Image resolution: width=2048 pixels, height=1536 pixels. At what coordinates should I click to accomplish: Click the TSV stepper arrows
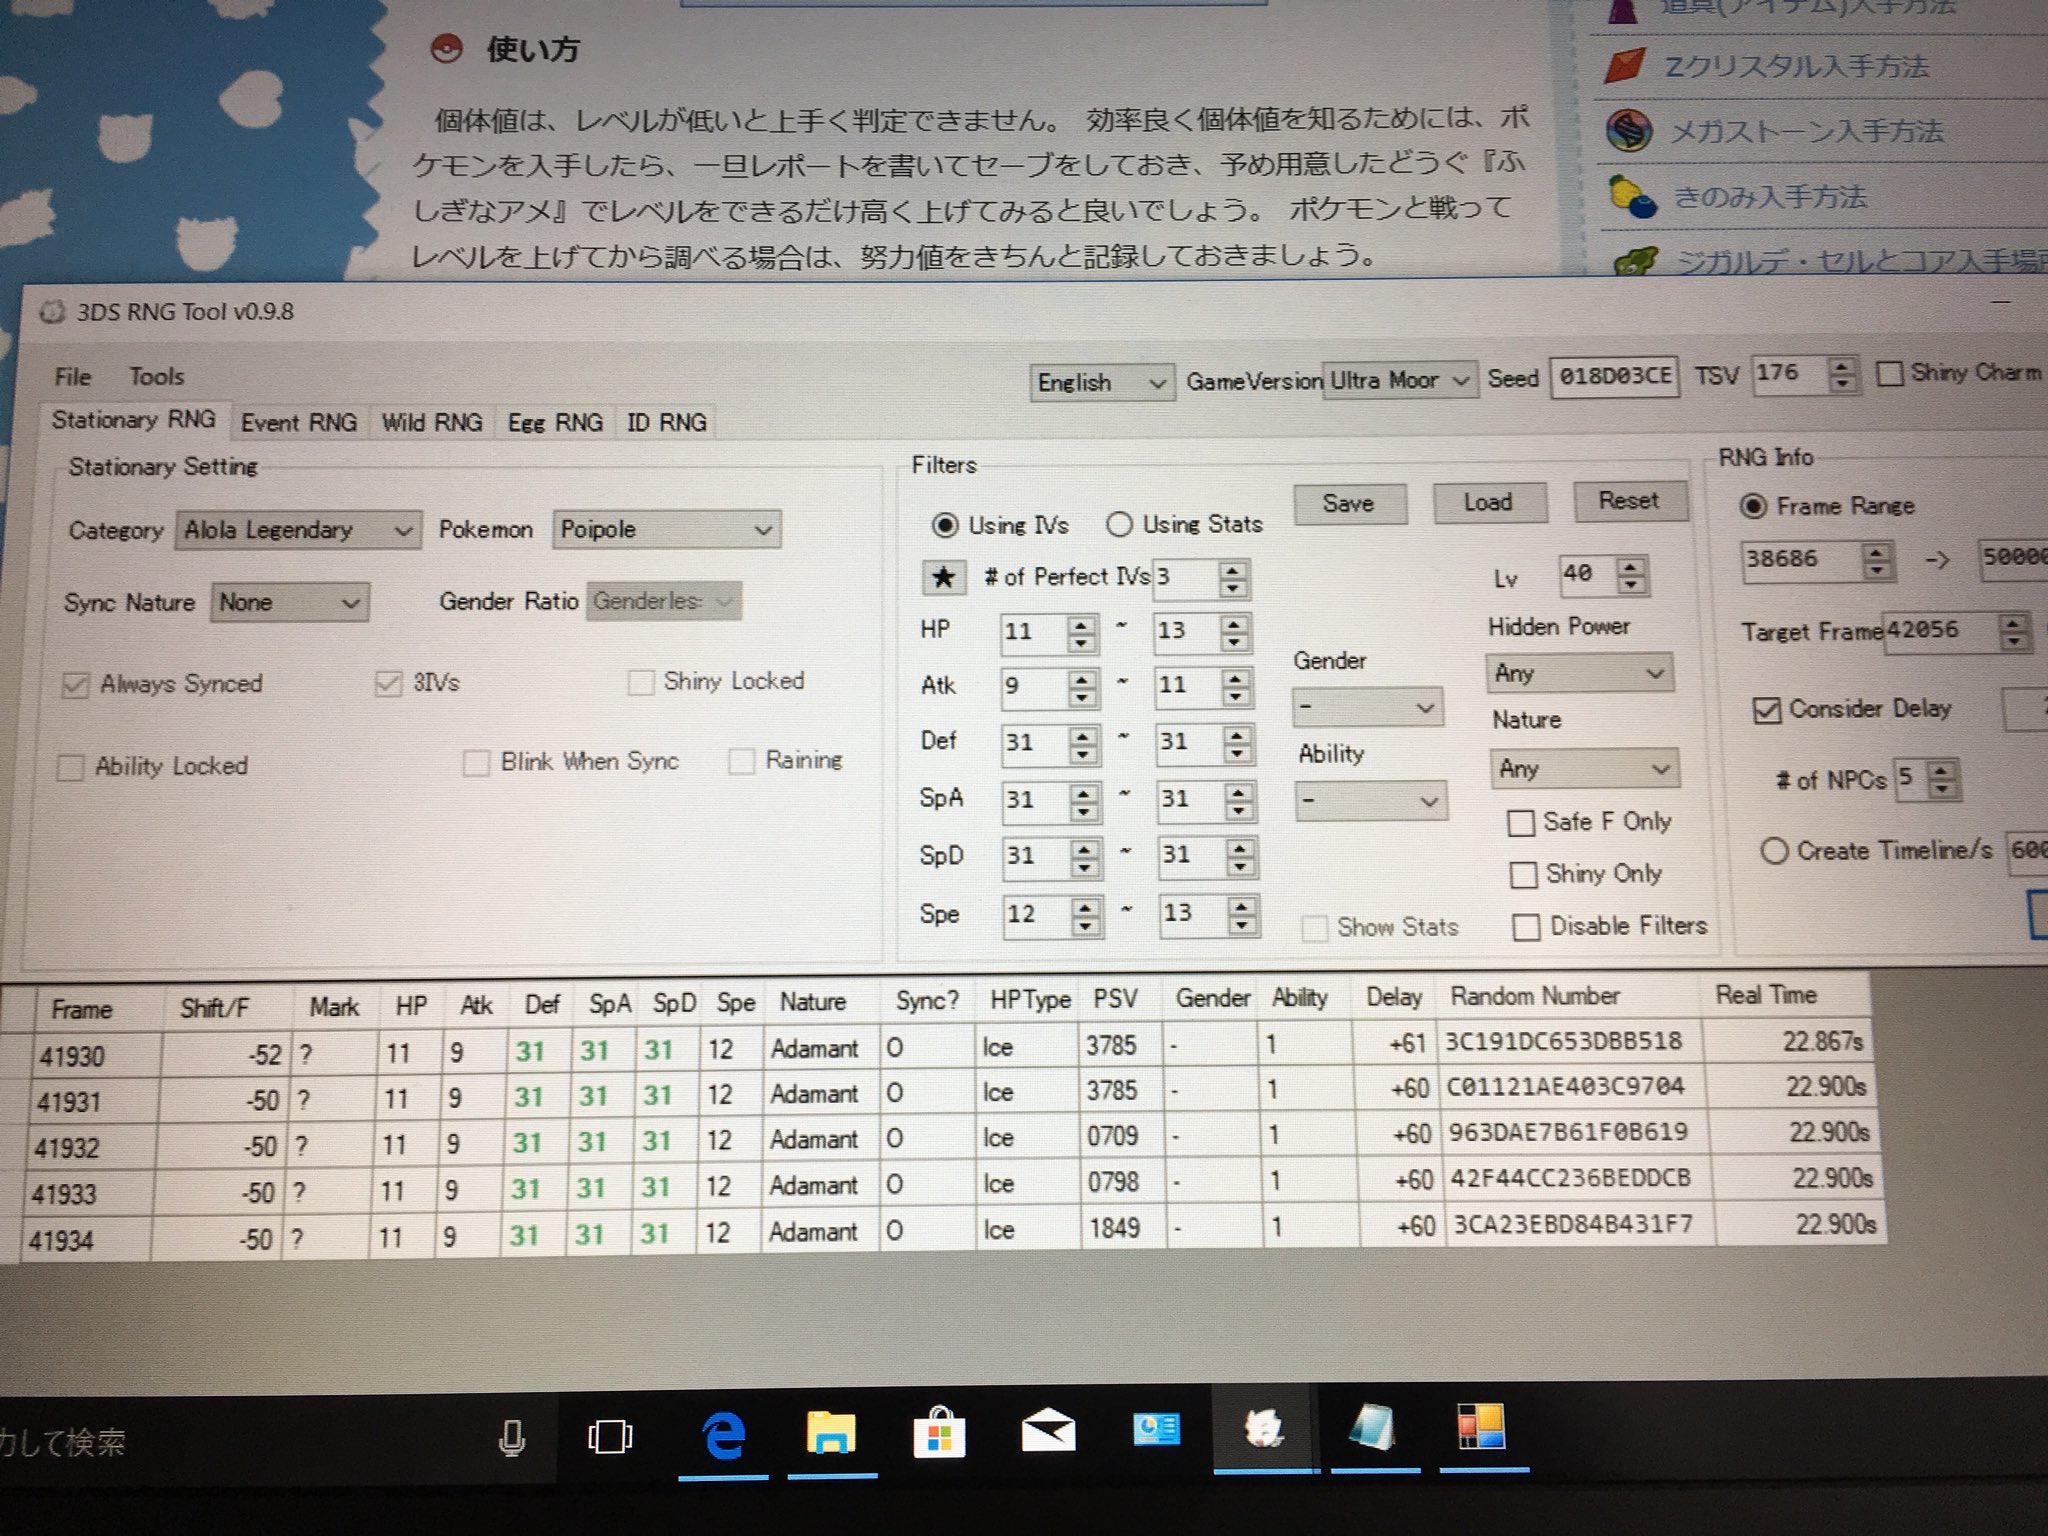(1842, 374)
